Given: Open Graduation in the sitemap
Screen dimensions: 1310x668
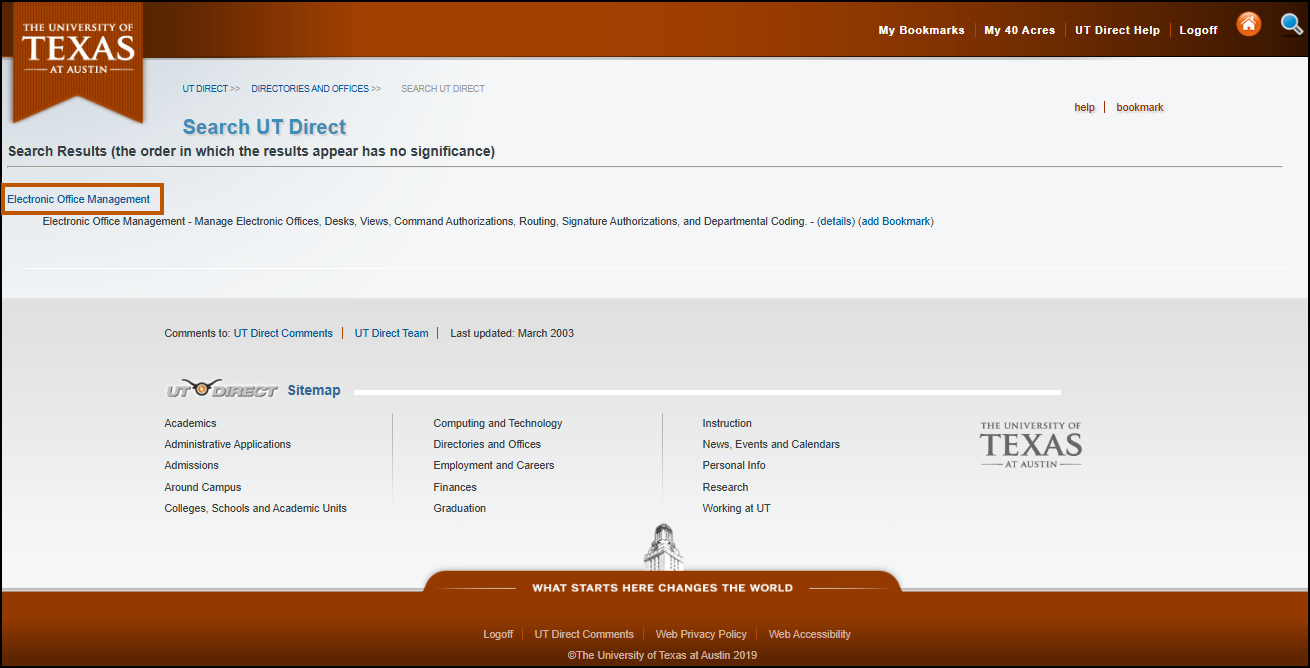Looking at the screenshot, I should click(460, 508).
